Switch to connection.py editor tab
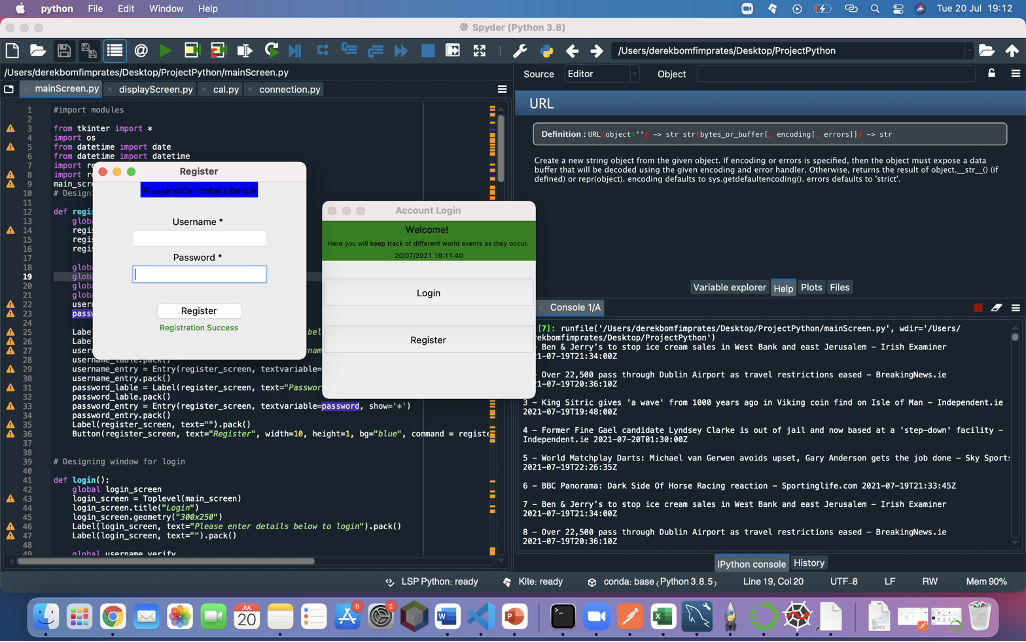The image size is (1026, 642). 289,90
